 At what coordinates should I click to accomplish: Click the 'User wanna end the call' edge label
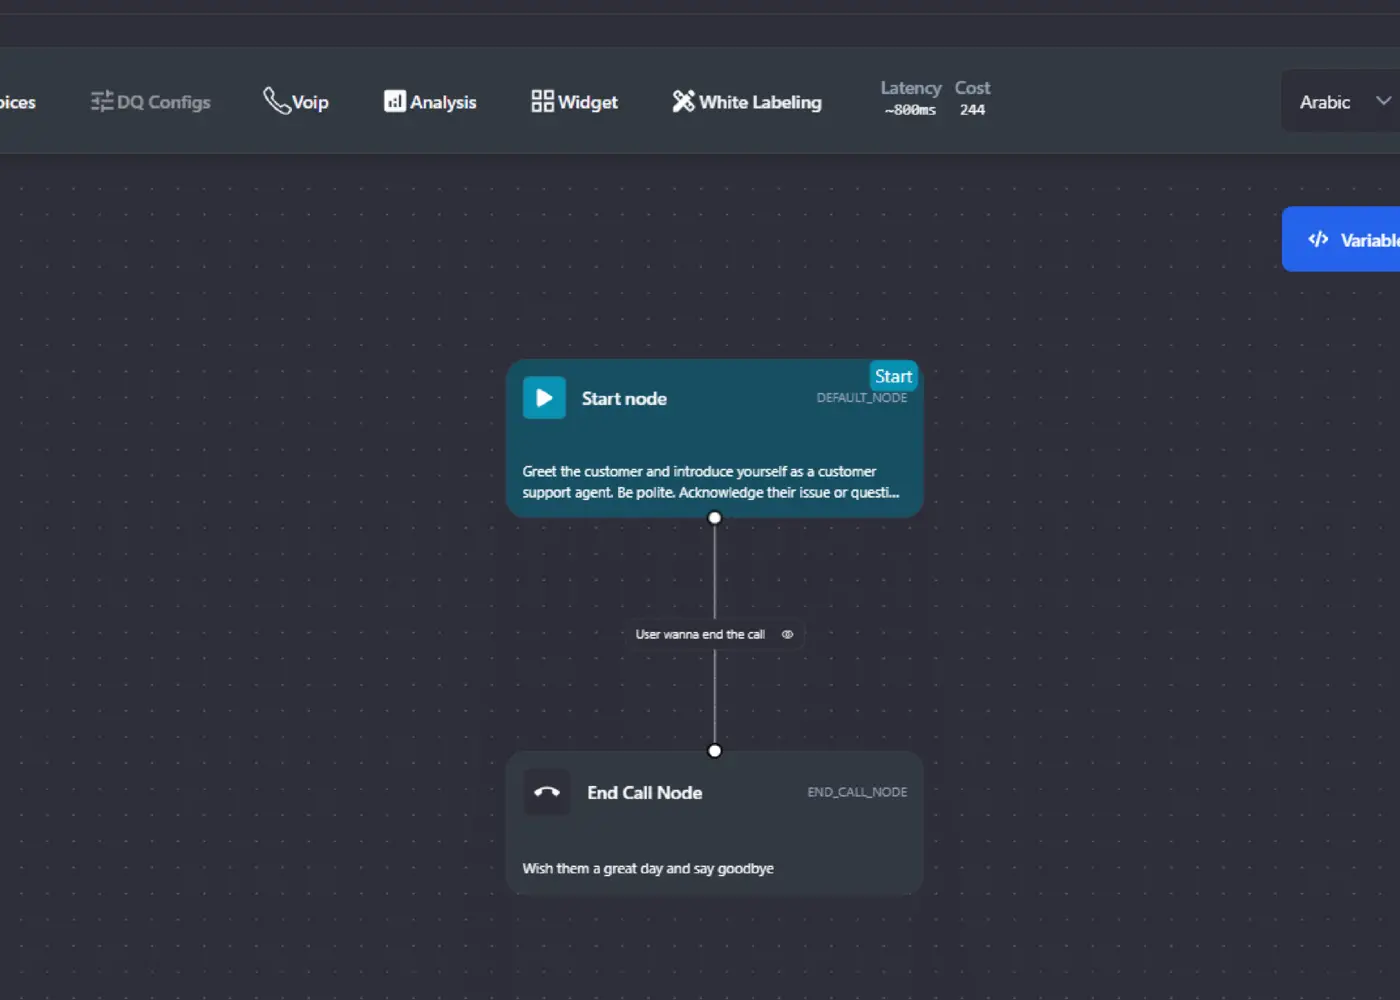coord(700,634)
